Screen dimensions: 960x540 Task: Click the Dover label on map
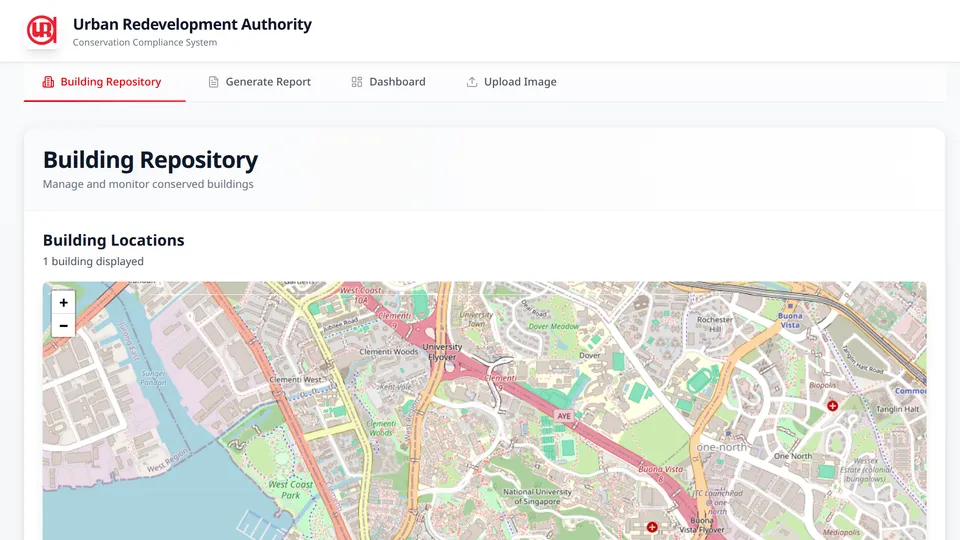coord(590,356)
